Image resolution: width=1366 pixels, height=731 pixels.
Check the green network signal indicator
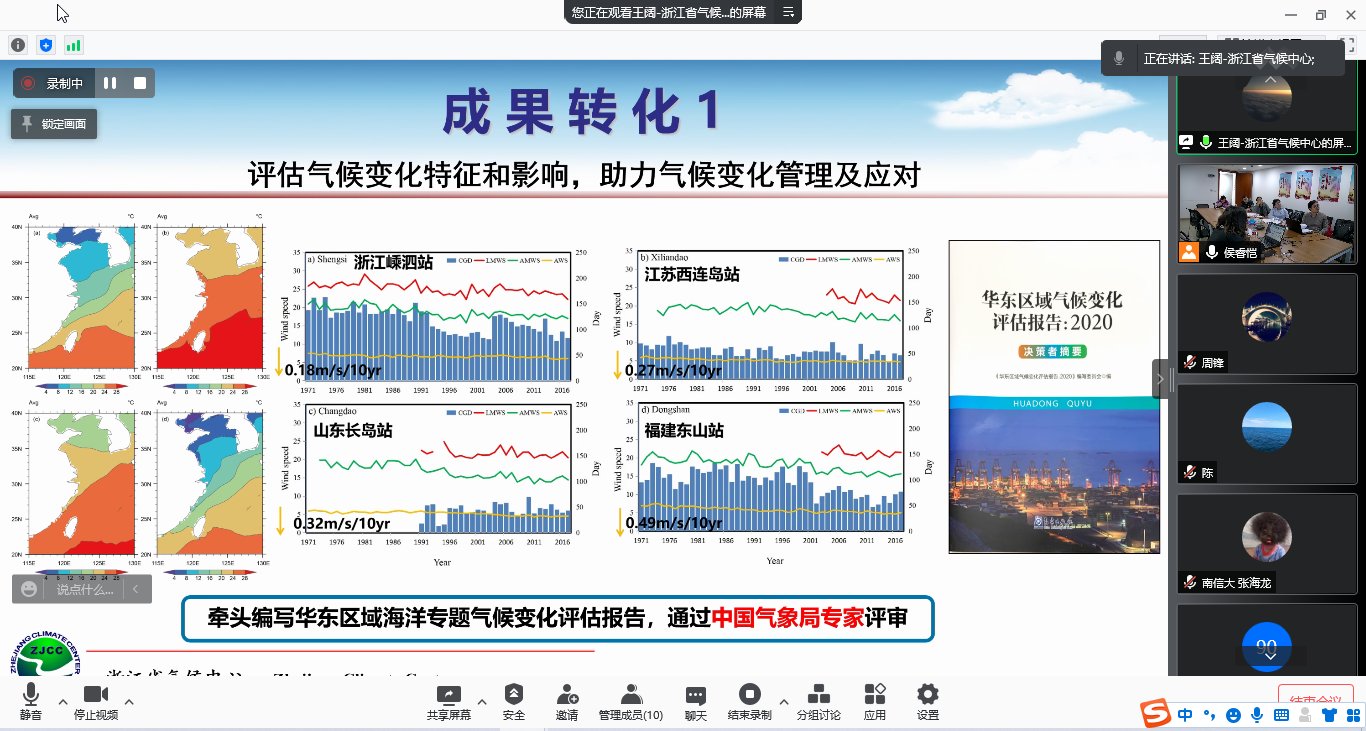coord(74,45)
